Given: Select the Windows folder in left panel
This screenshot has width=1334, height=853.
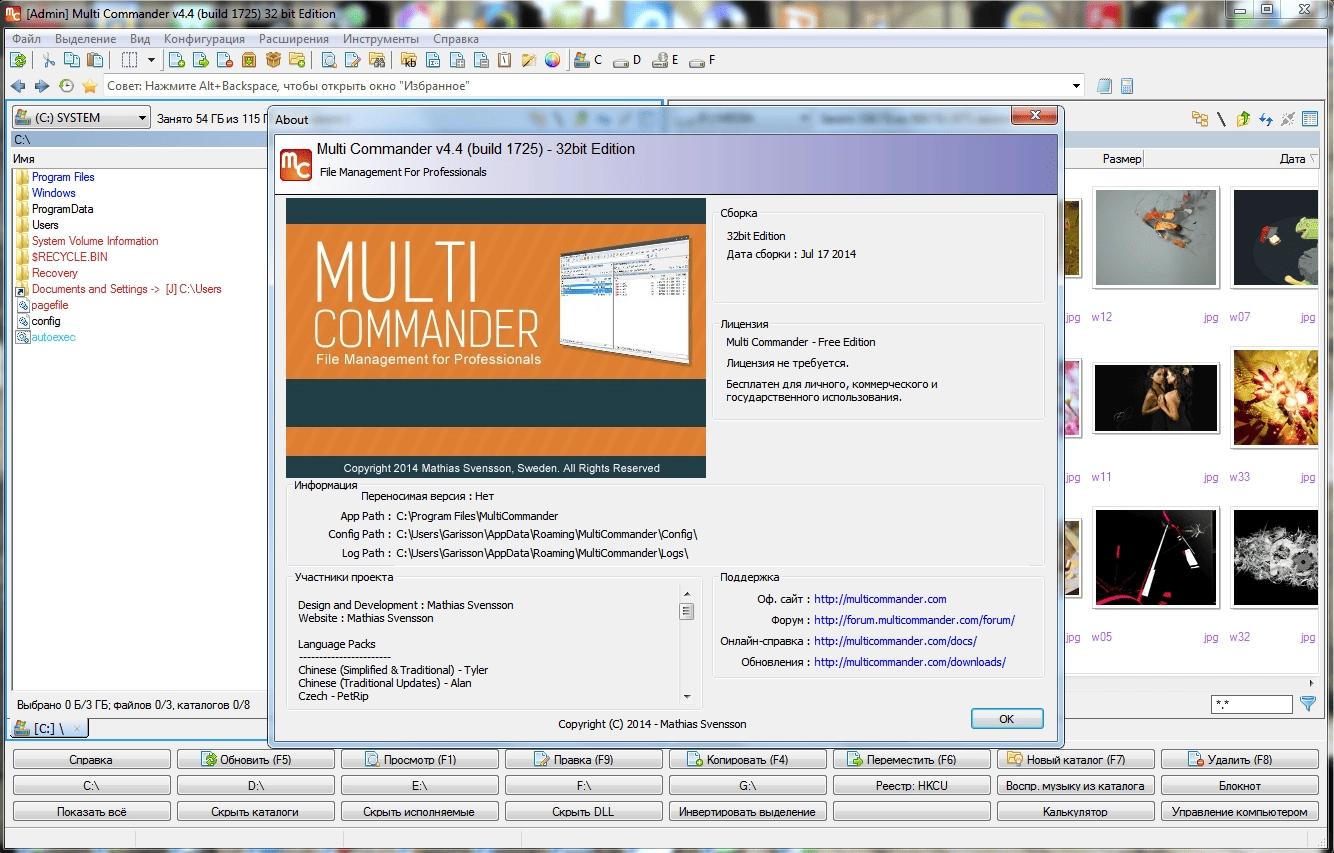Looking at the screenshot, I should click(53, 193).
